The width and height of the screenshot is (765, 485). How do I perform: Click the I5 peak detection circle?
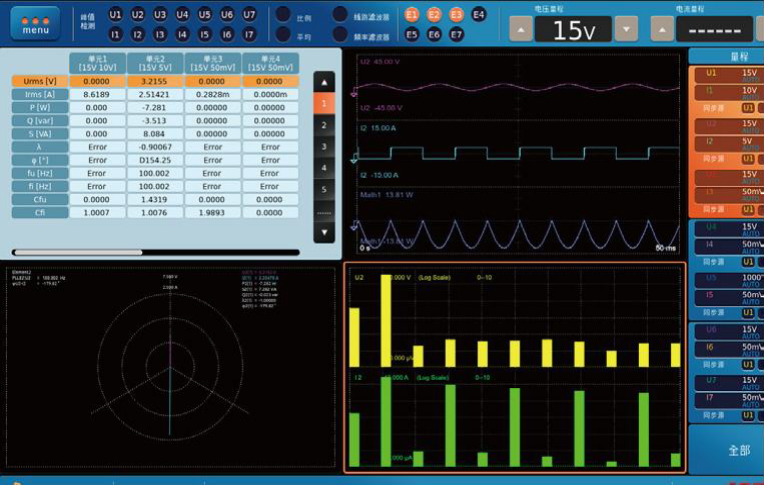pos(204,35)
